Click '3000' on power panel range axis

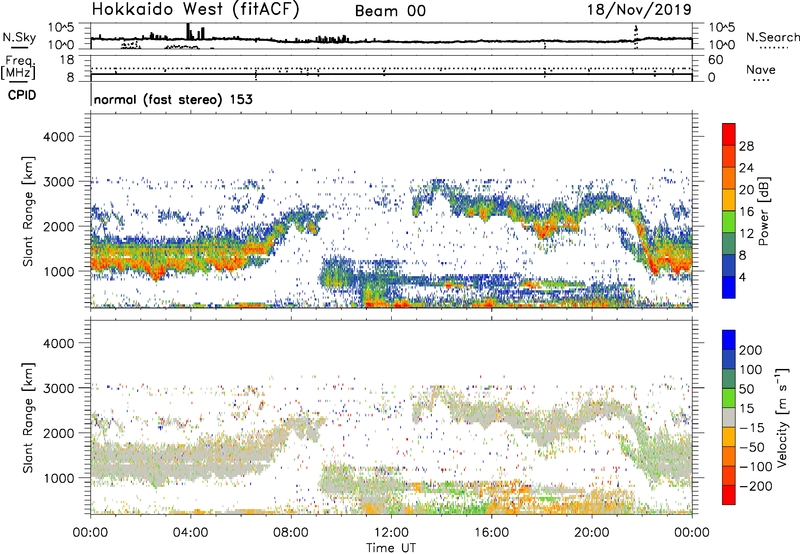click(x=58, y=182)
